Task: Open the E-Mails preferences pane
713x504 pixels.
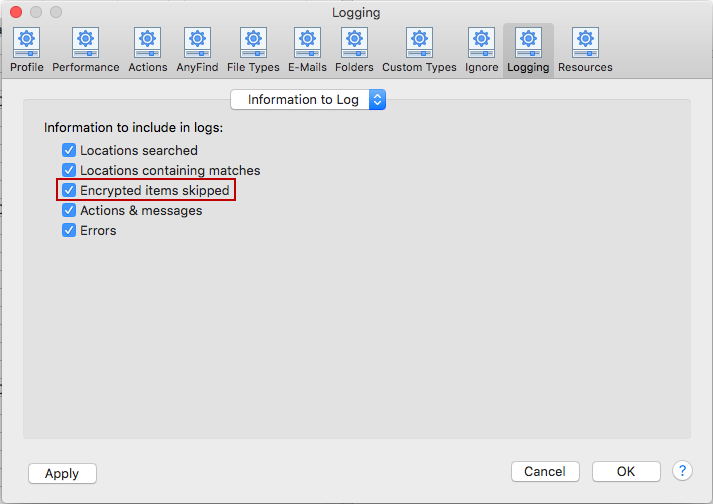Action: tap(307, 50)
